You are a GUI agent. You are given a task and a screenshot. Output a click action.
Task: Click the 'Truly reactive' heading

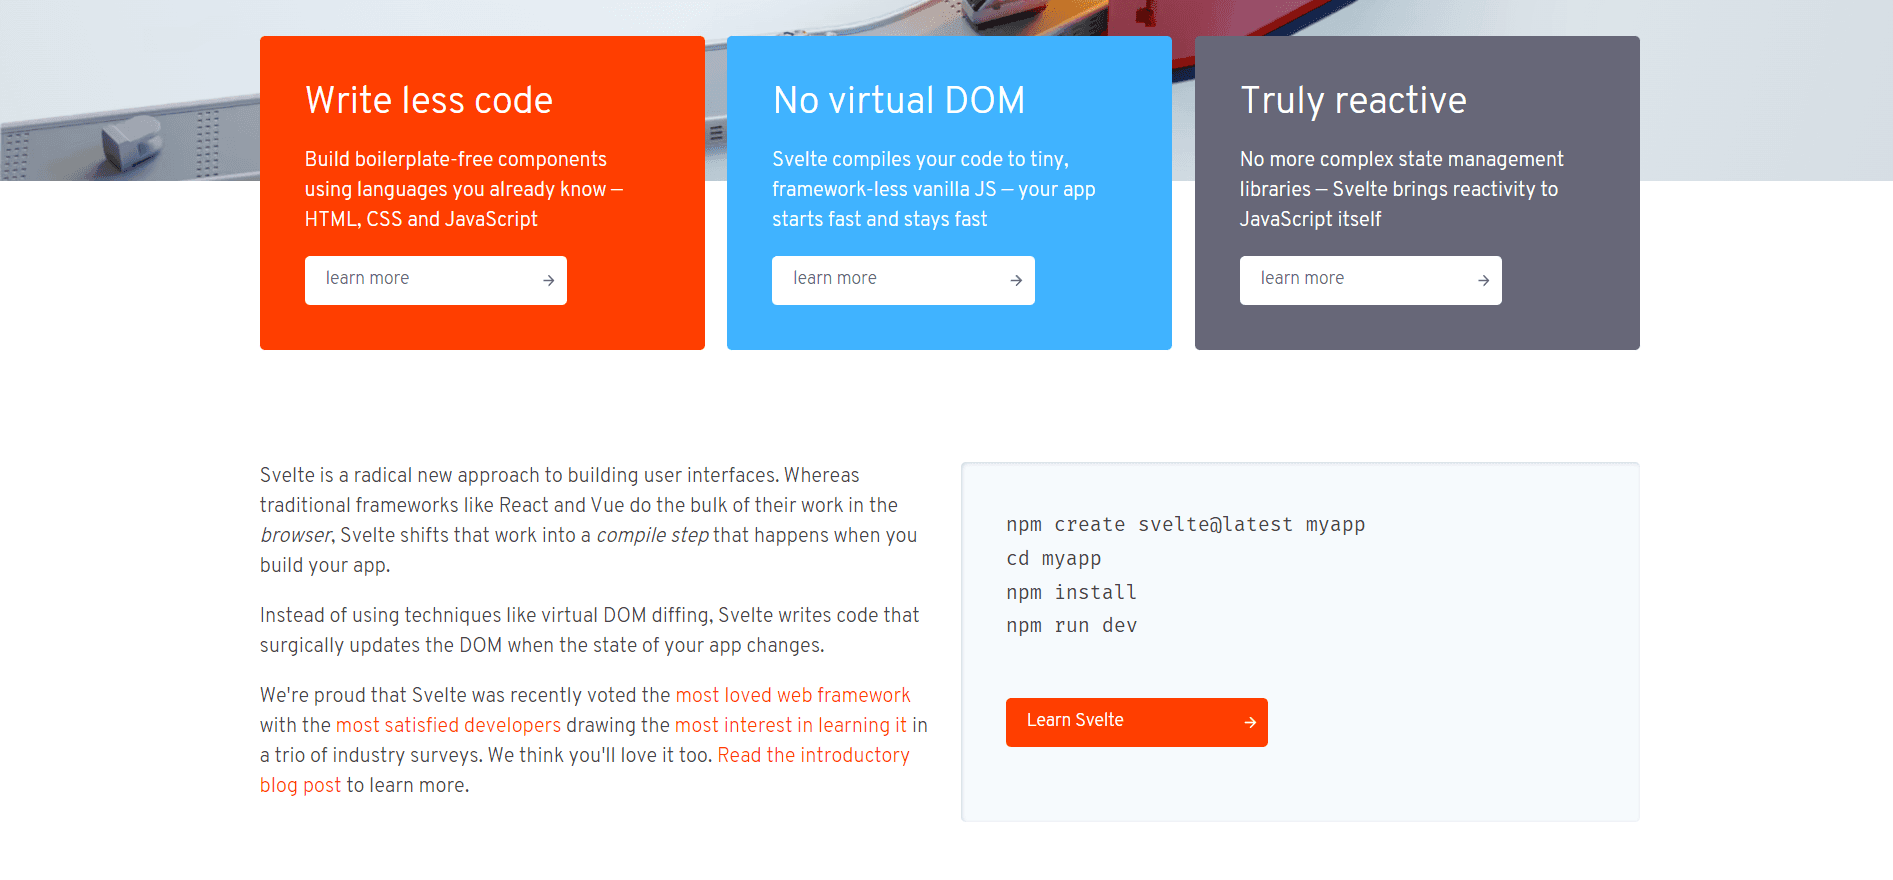pyautogui.click(x=1353, y=100)
